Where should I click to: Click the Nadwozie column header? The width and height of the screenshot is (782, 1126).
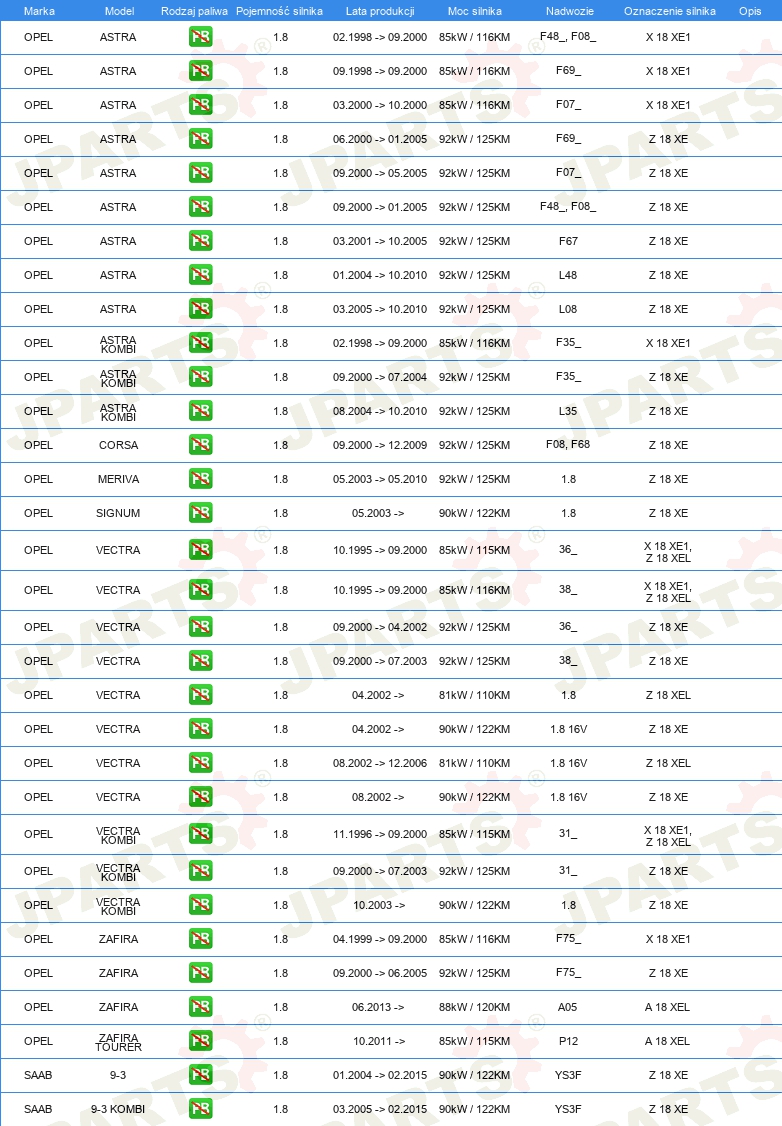pos(569,11)
